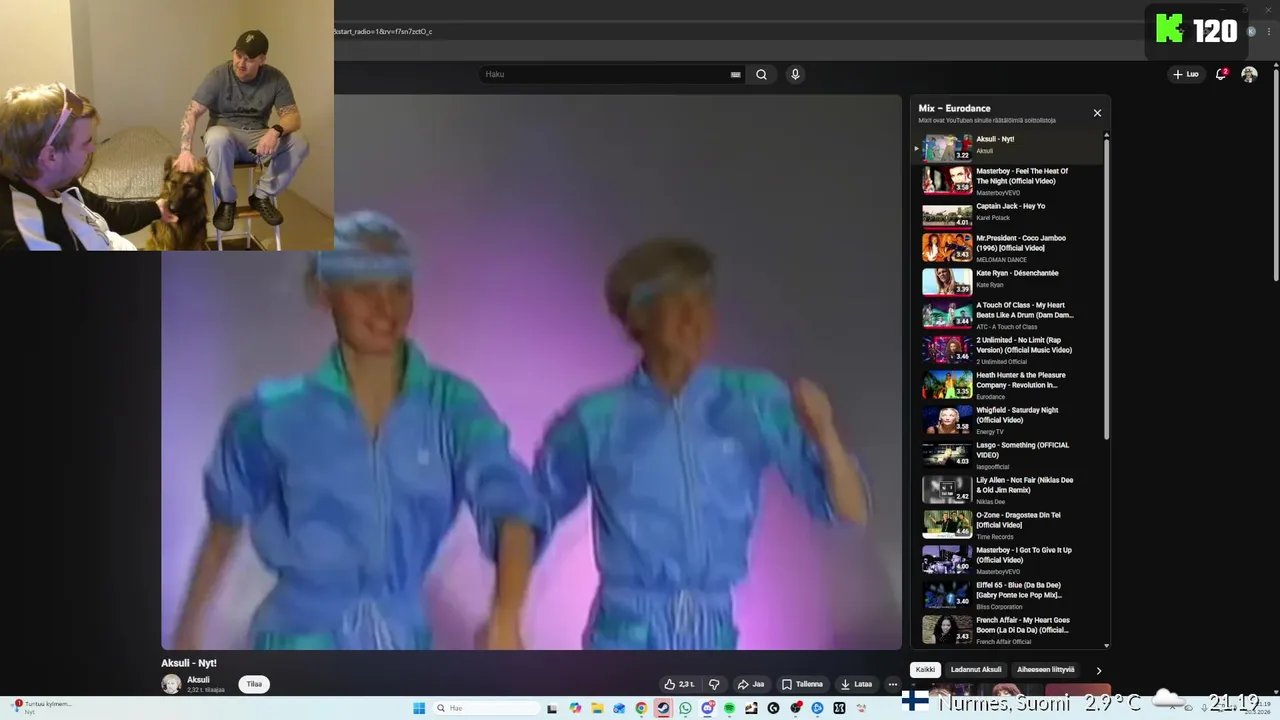Image resolution: width=1280 pixels, height=720 pixels.
Task: Open Discord from the taskbar
Action: point(707,708)
